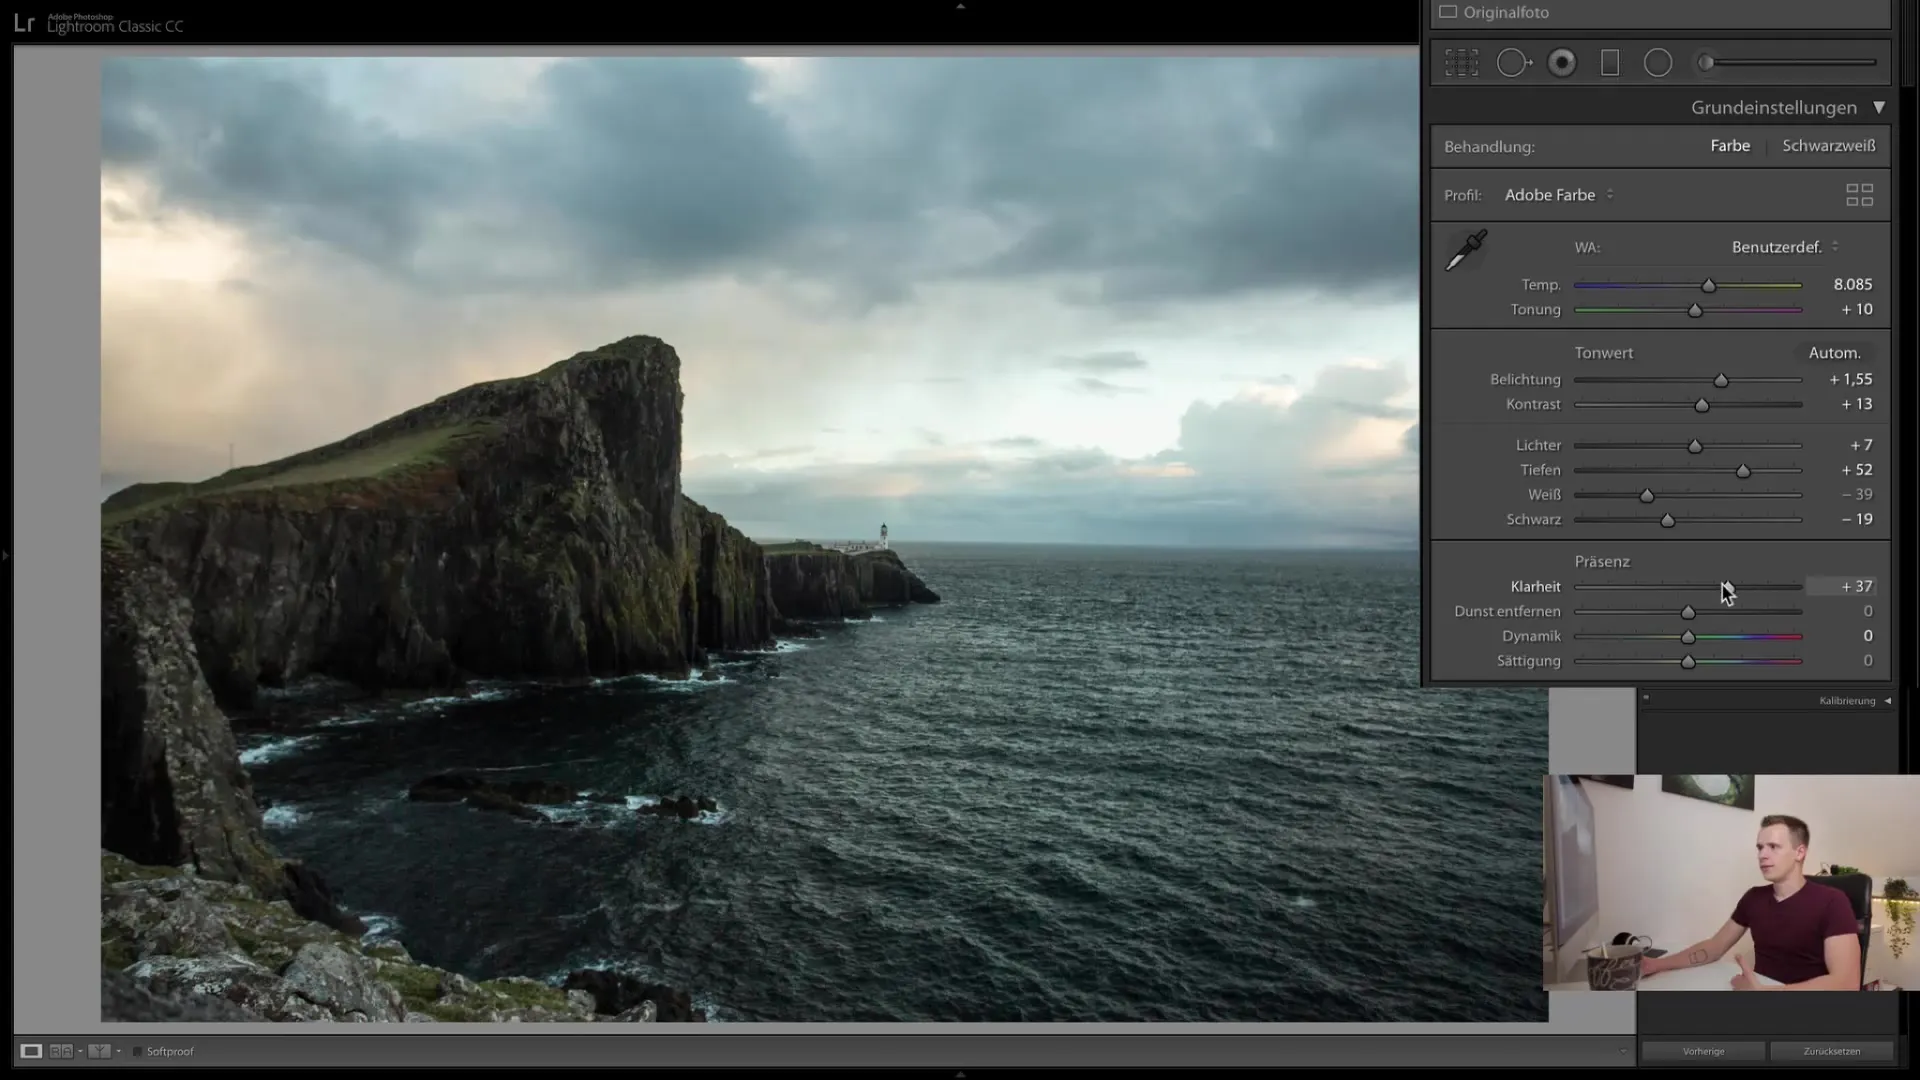Open the Adobe Farbe profile dropdown

click(1559, 195)
